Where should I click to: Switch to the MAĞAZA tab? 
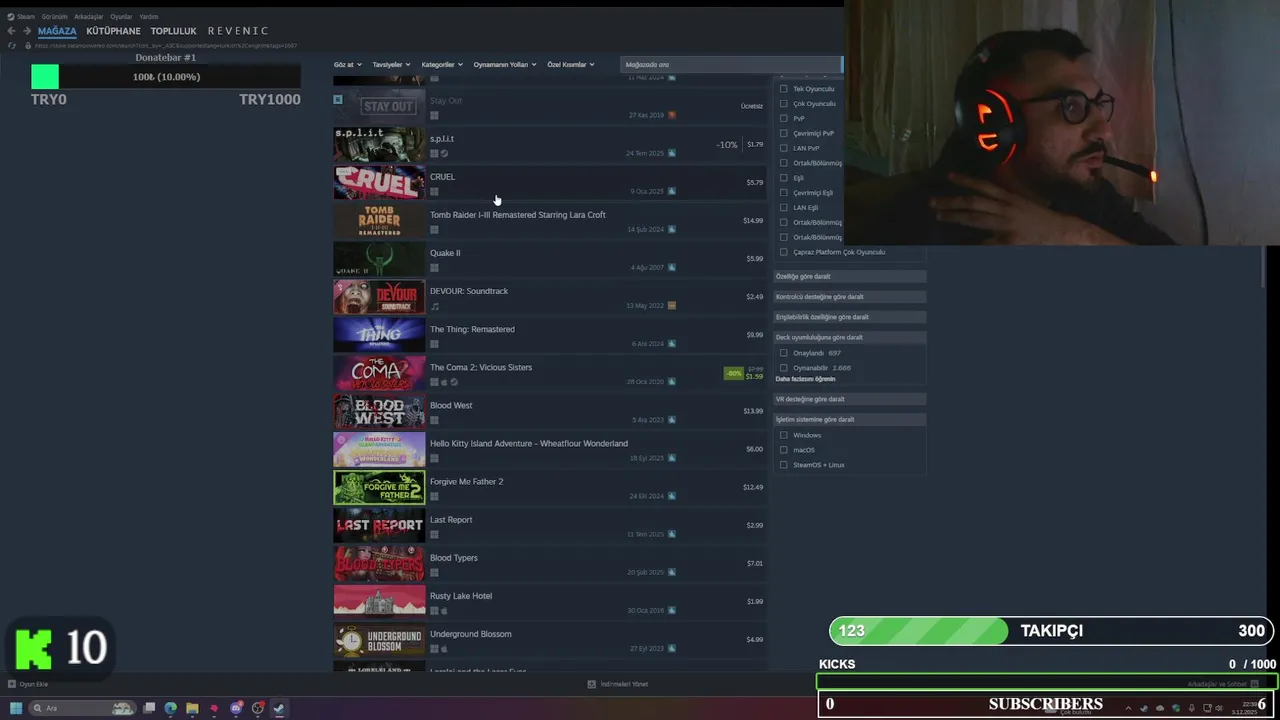(x=57, y=31)
